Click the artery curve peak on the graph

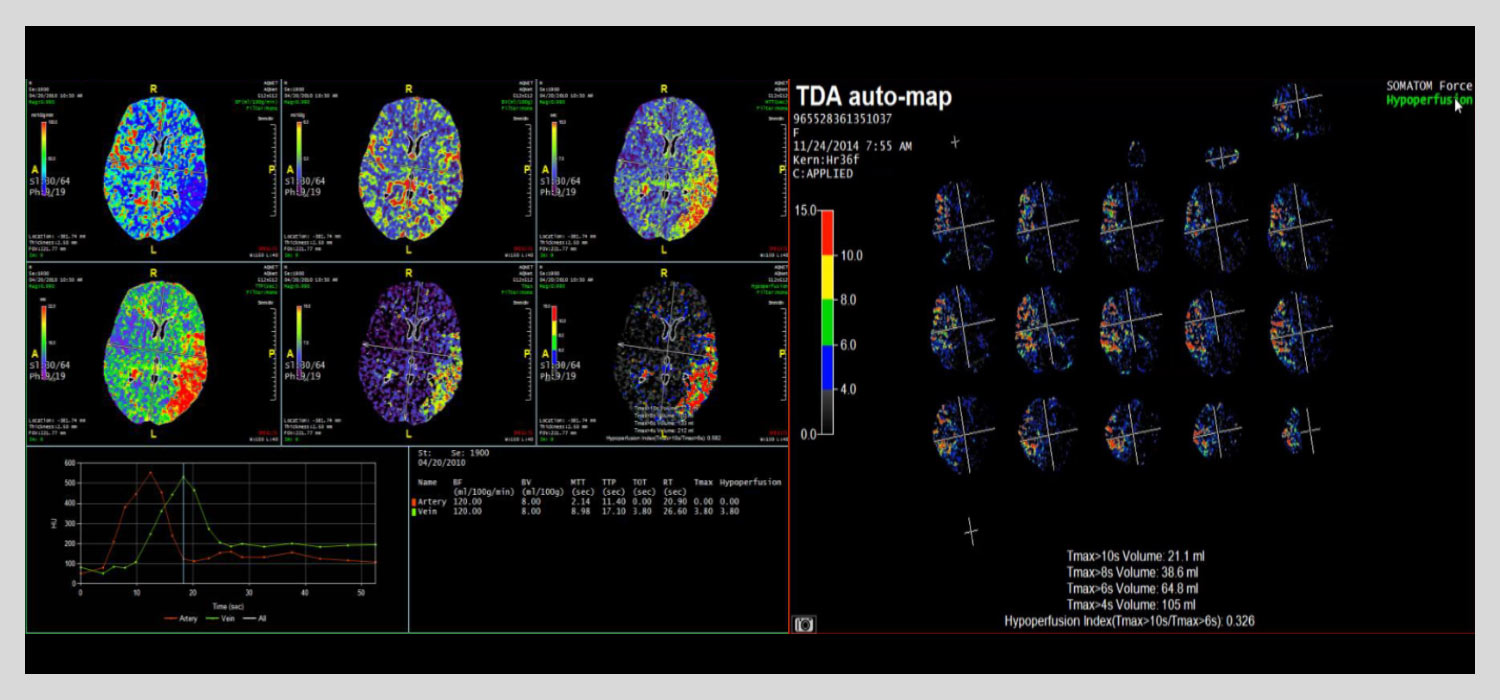(150, 472)
